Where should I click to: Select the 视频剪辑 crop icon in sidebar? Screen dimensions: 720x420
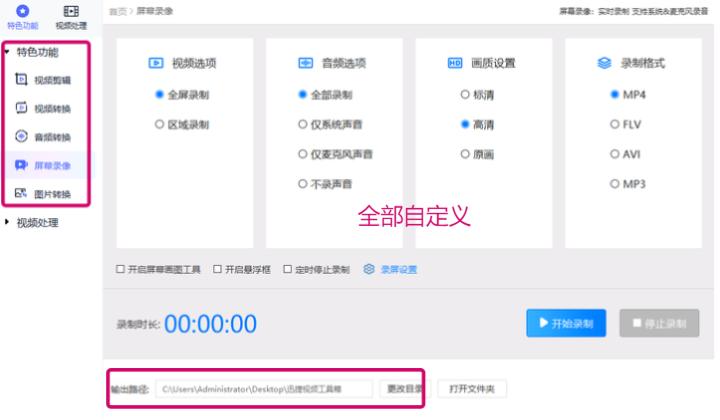[21, 79]
